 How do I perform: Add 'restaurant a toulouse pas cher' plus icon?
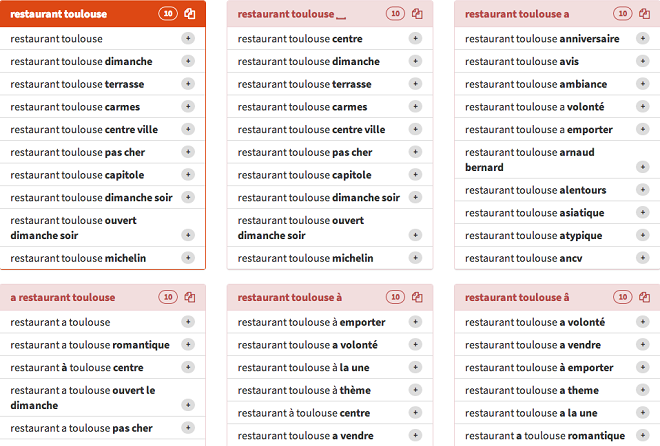(x=188, y=428)
